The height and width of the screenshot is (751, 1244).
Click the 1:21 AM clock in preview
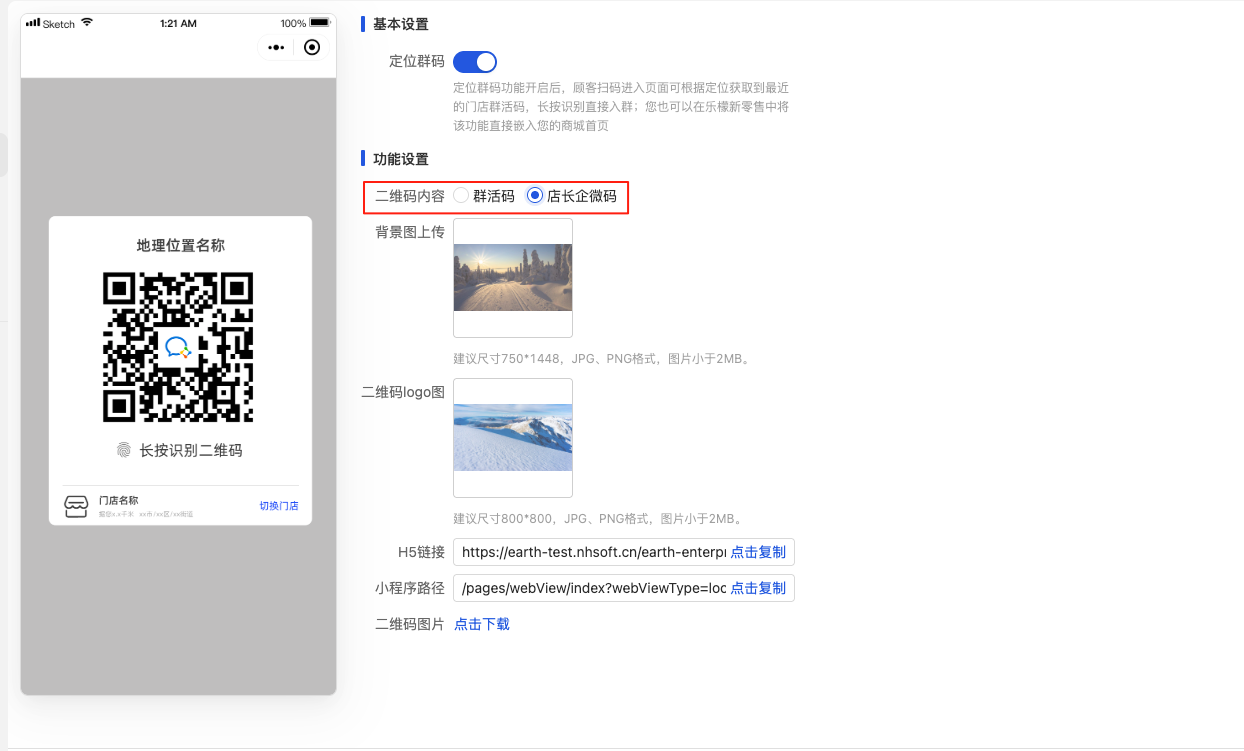click(178, 23)
